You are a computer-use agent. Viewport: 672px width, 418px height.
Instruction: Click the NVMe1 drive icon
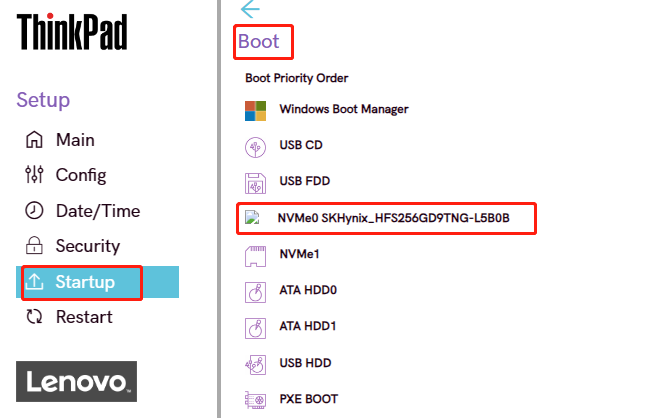256,255
